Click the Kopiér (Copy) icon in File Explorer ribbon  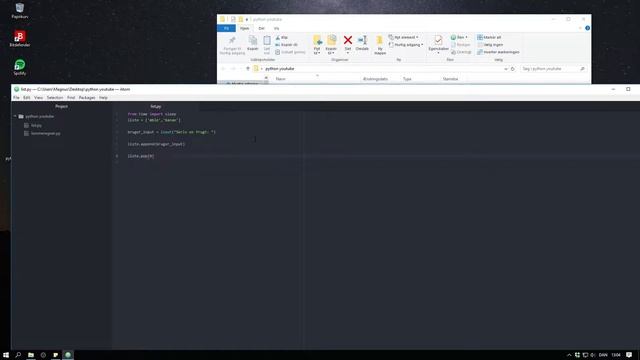point(253,43)
